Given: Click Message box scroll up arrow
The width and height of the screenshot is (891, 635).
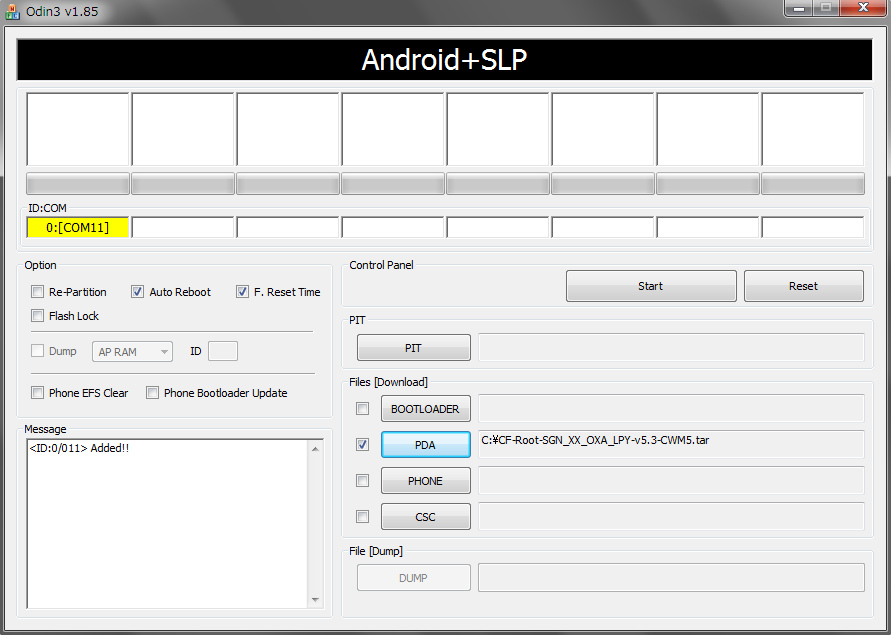Looking at the screenshot, I should [x=315, y=449].
